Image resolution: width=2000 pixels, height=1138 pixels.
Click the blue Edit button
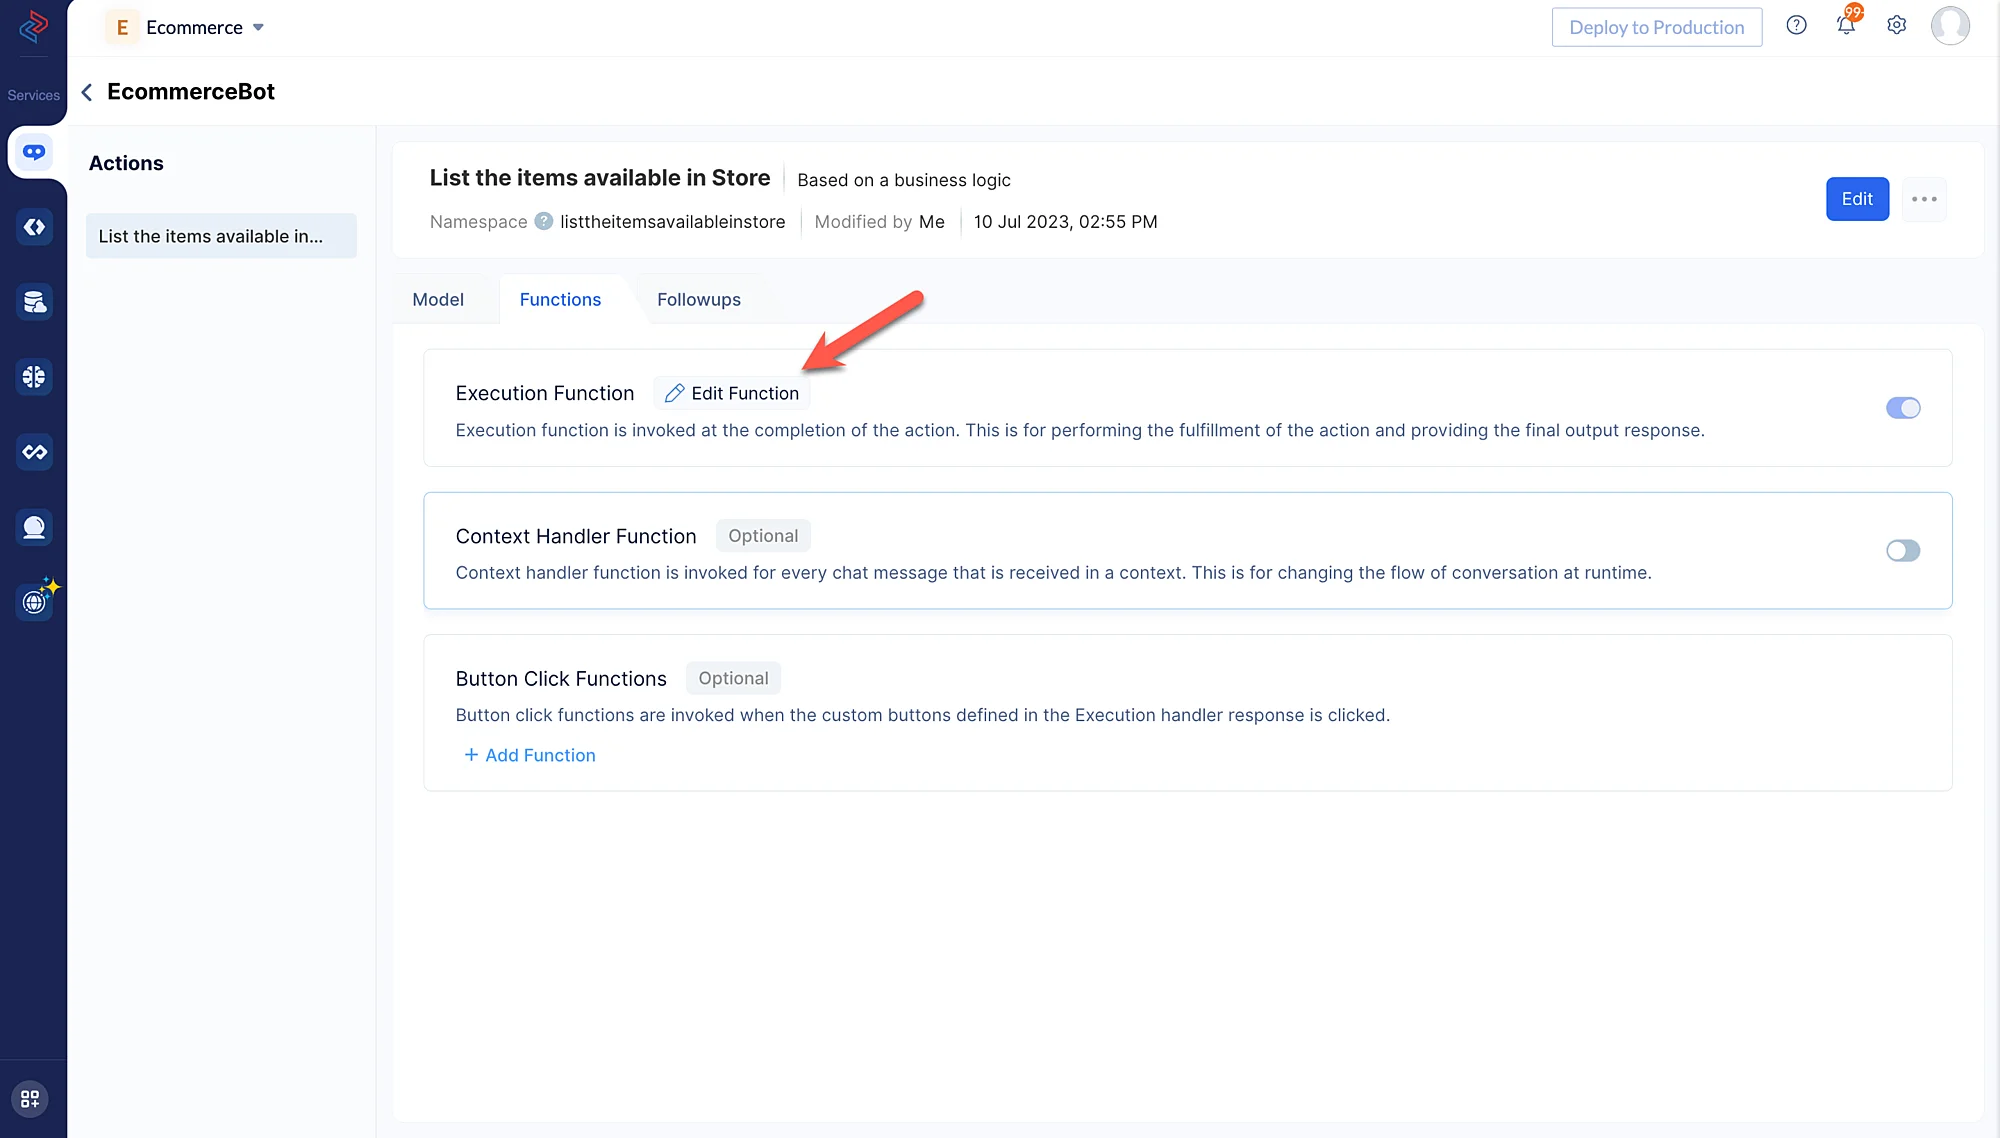[1856, 199]
